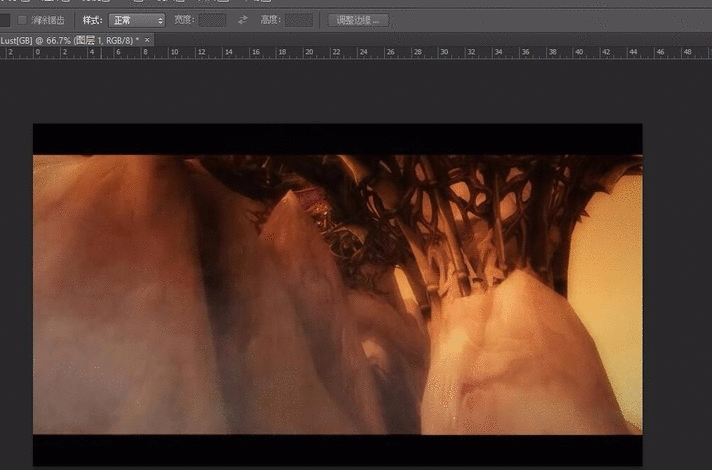Click the bottom black letterbox bar of the image
The width and height of the screenshot is (712, 470).
pos(337,450)
